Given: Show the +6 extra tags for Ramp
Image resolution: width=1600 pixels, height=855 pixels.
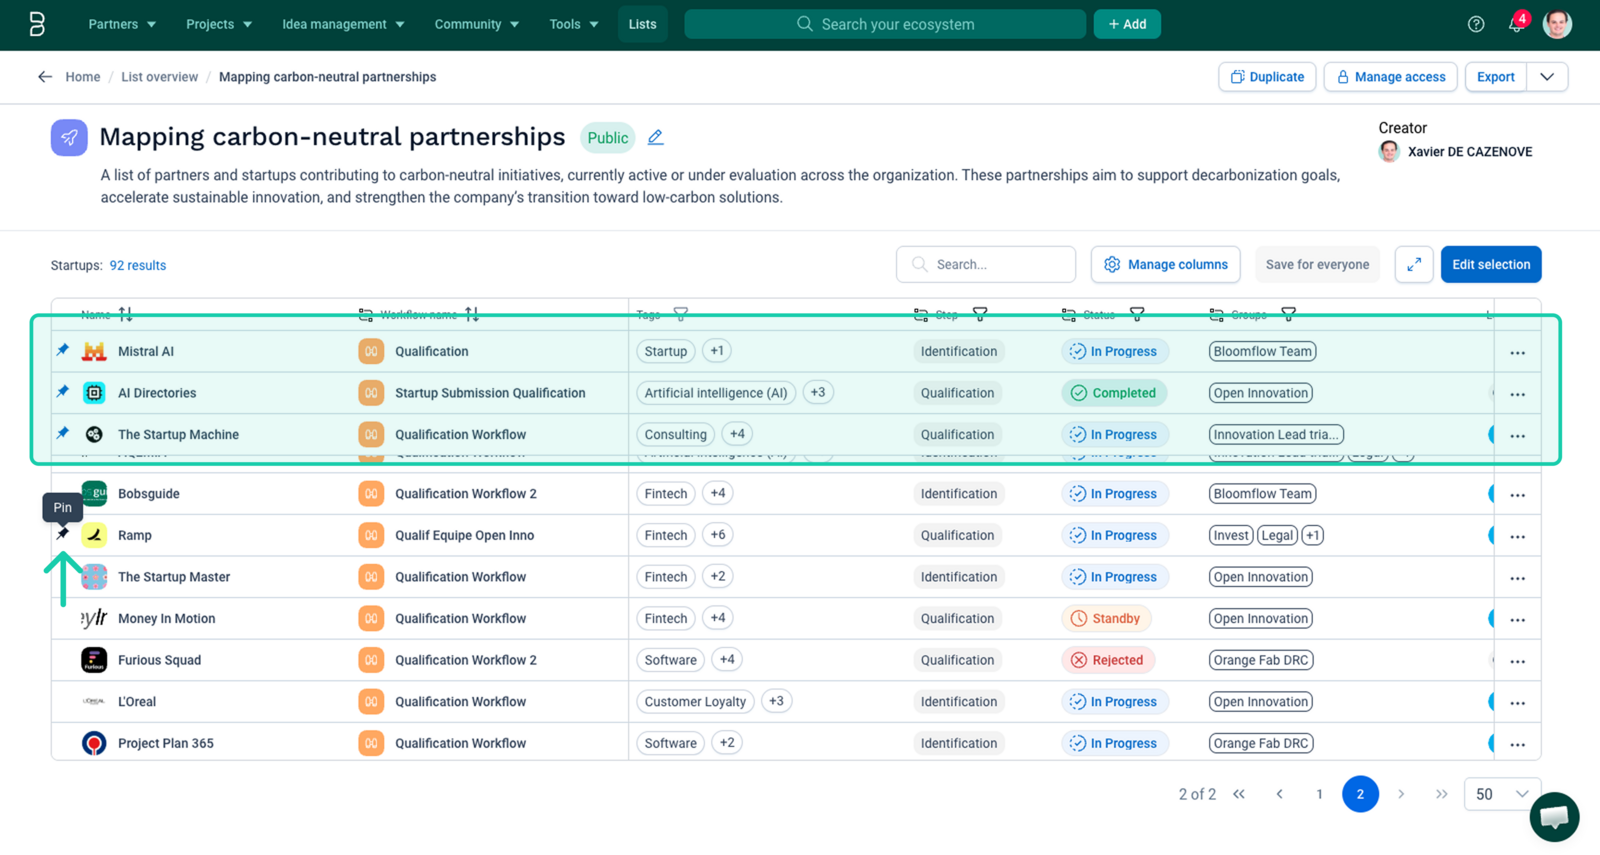Looking at the screenshot, I should [718, 535].
